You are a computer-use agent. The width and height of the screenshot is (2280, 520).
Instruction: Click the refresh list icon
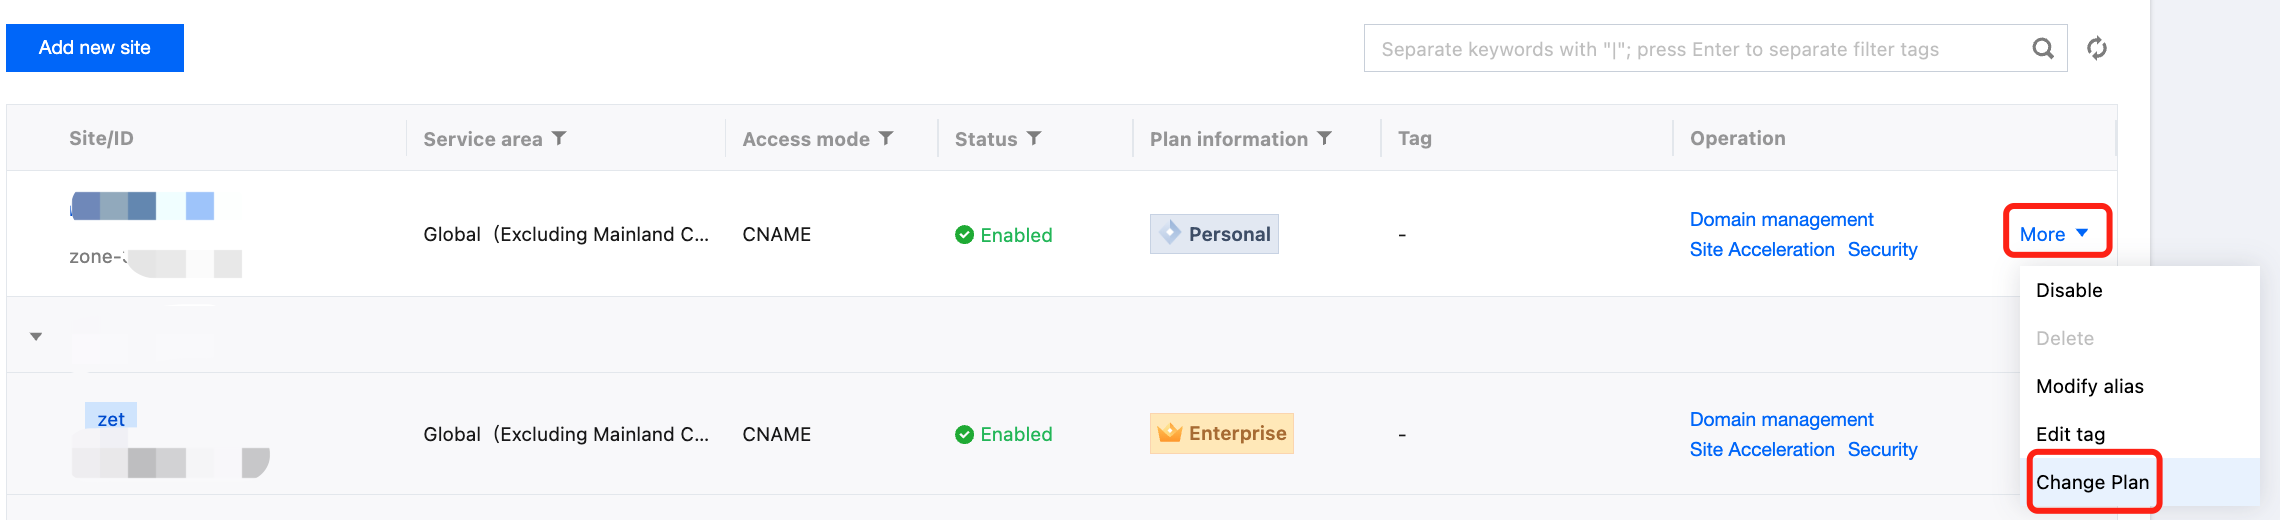point(2097,48)
